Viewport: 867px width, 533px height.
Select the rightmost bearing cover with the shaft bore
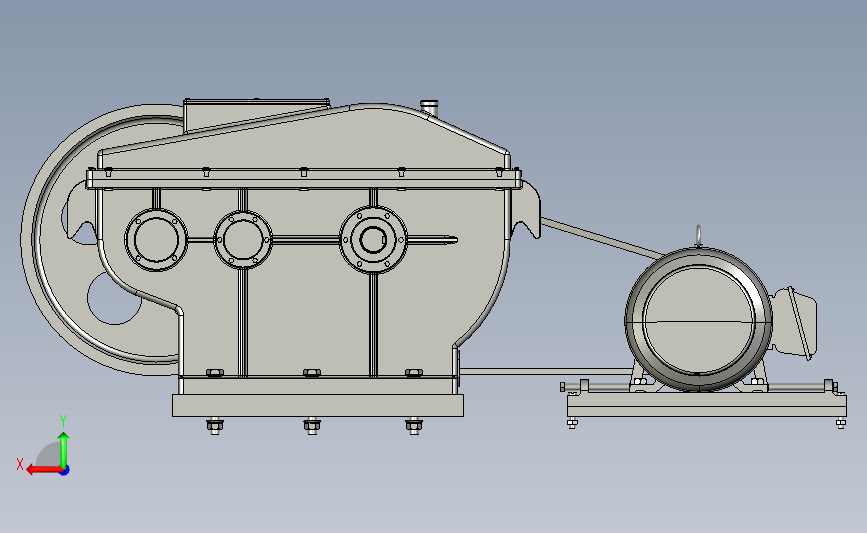(x=373, y=239)
